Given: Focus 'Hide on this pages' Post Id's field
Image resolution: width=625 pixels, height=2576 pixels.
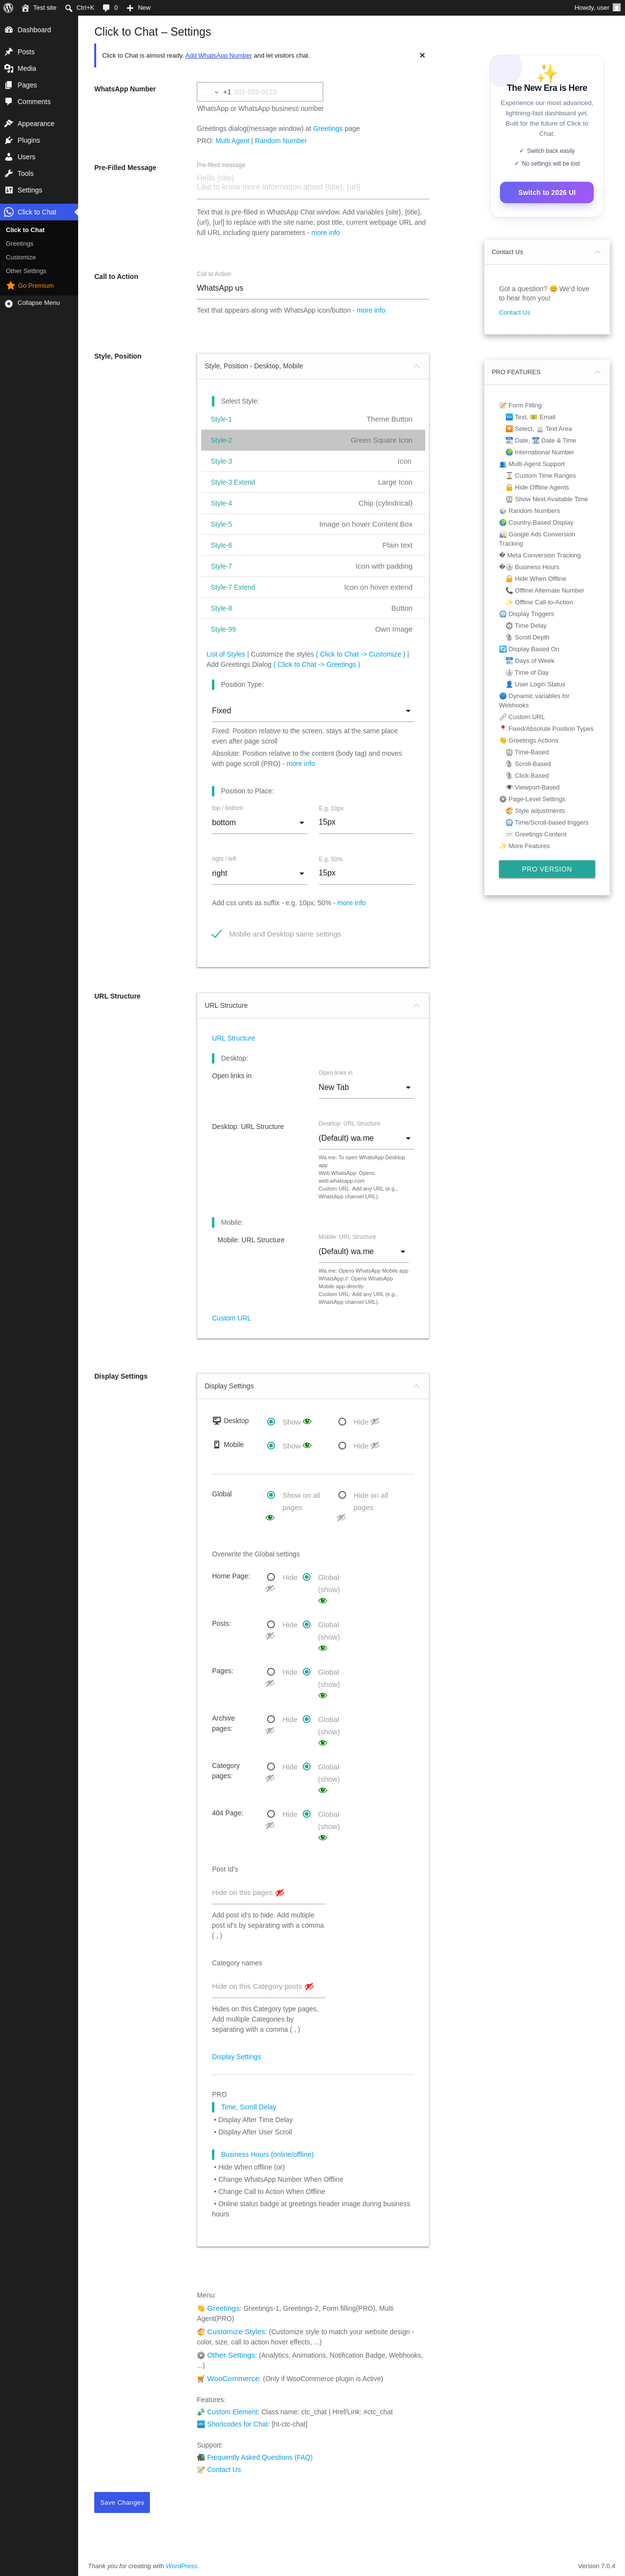Looking at the screenshot, I should tap(268, 1893).
